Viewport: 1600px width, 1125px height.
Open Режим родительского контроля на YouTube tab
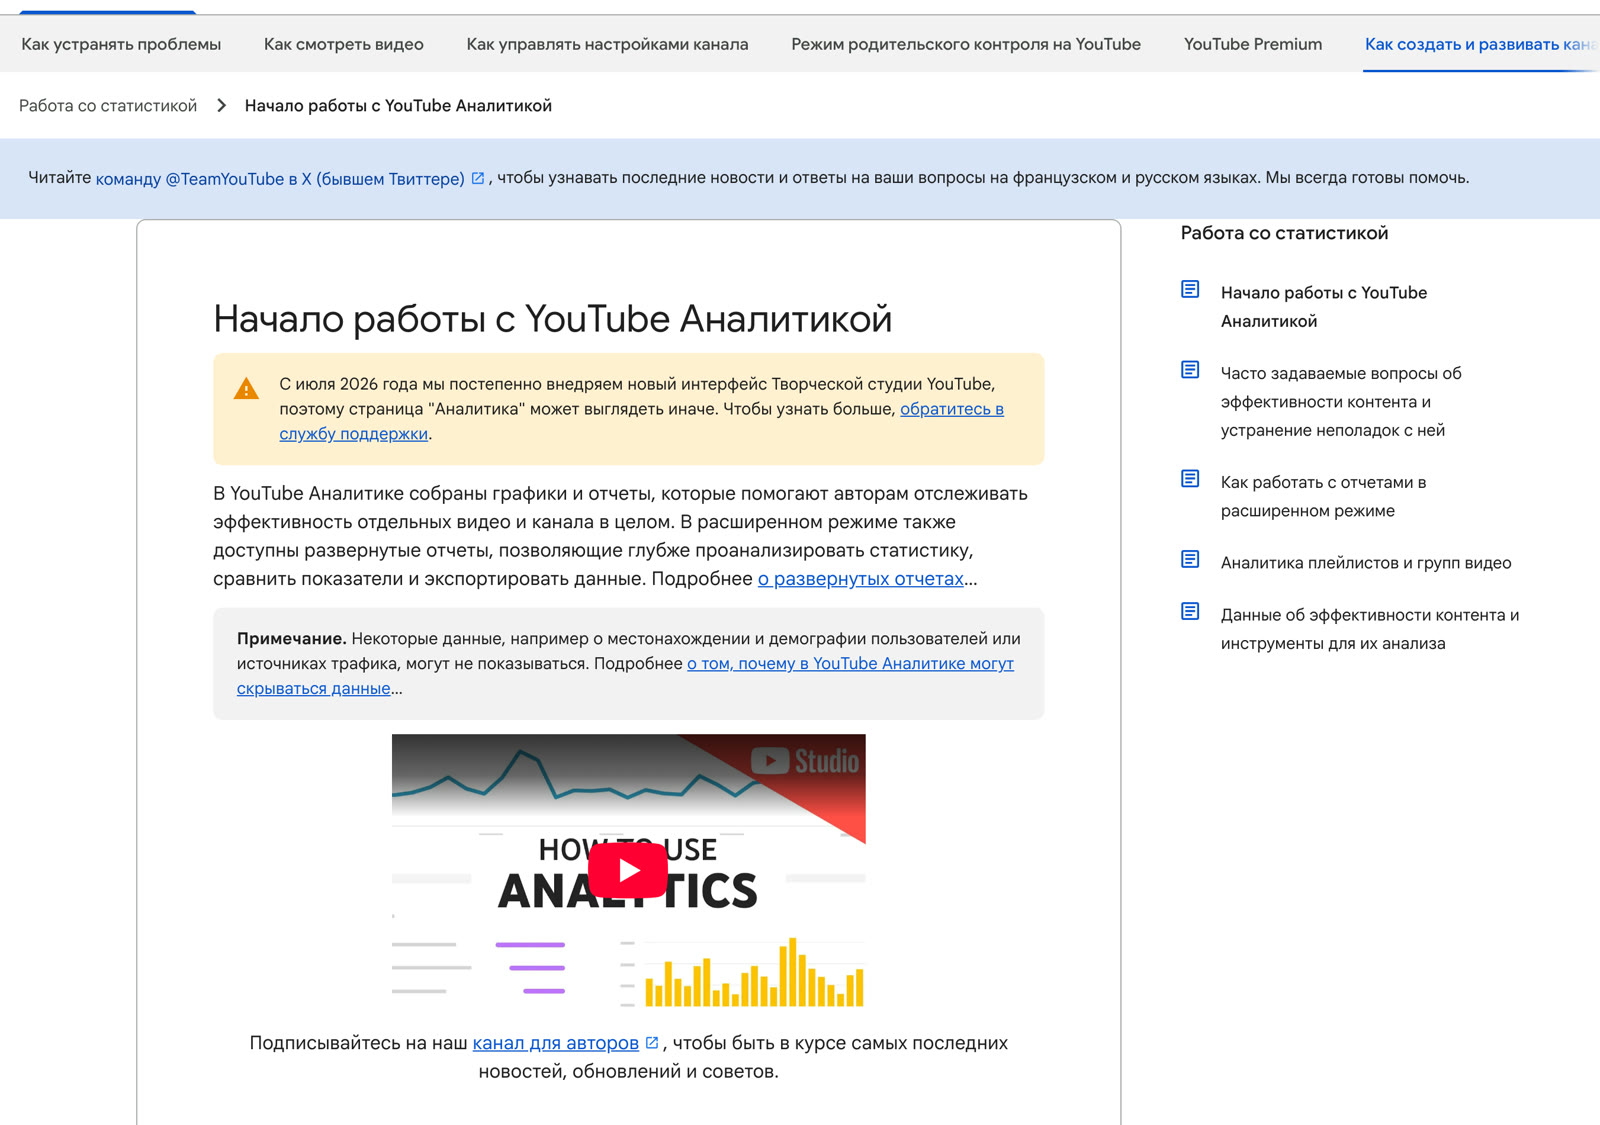click(x=966, y=44)
